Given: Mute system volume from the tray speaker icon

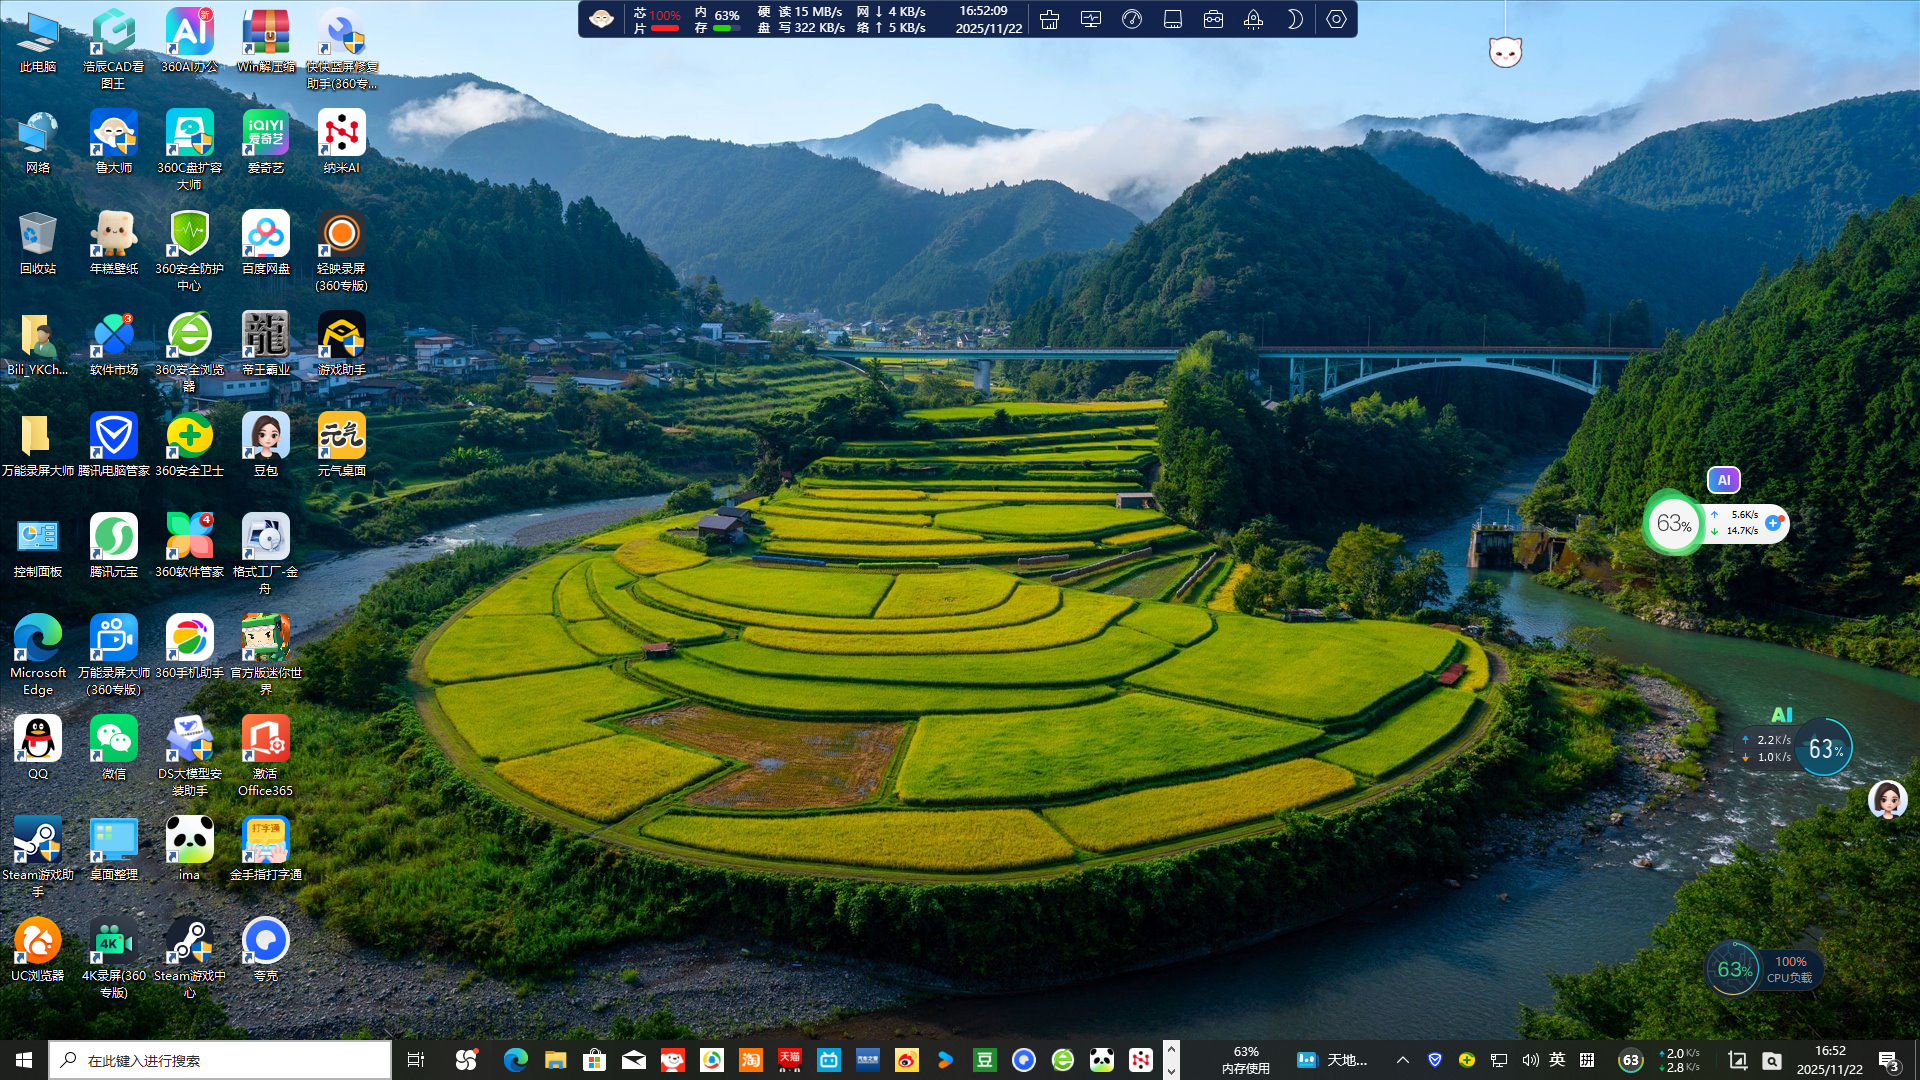Looking at the screenshot, I should pyautogui.click(x=1528, y=1060).
